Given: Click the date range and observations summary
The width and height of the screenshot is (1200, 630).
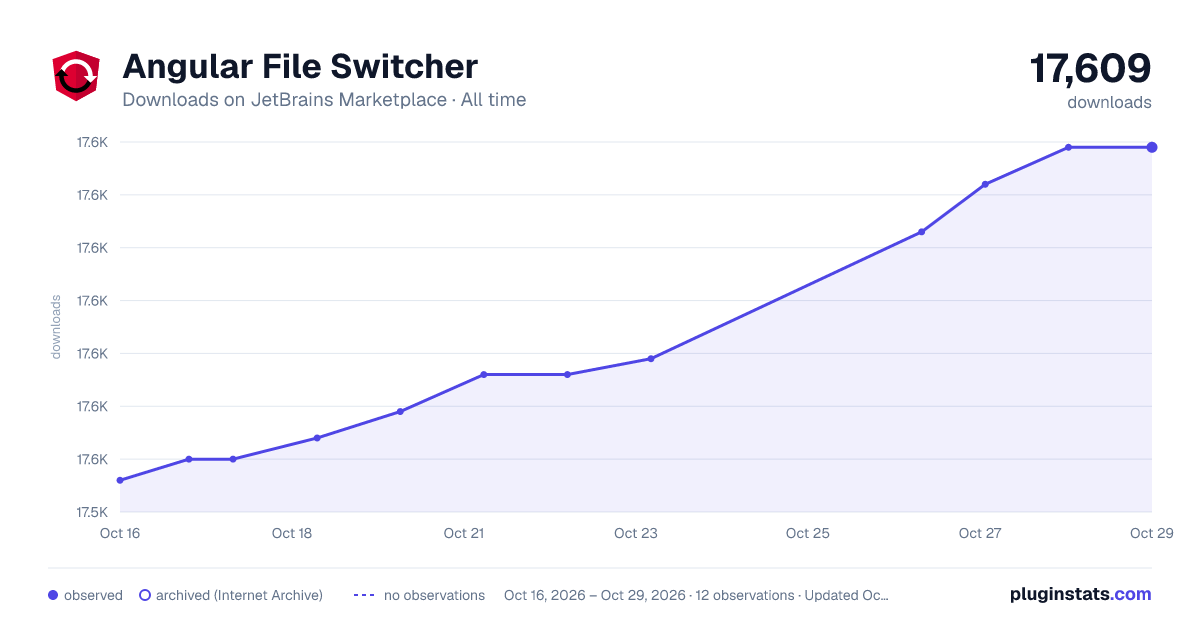Looking at the screenshot, I should 696,595.
